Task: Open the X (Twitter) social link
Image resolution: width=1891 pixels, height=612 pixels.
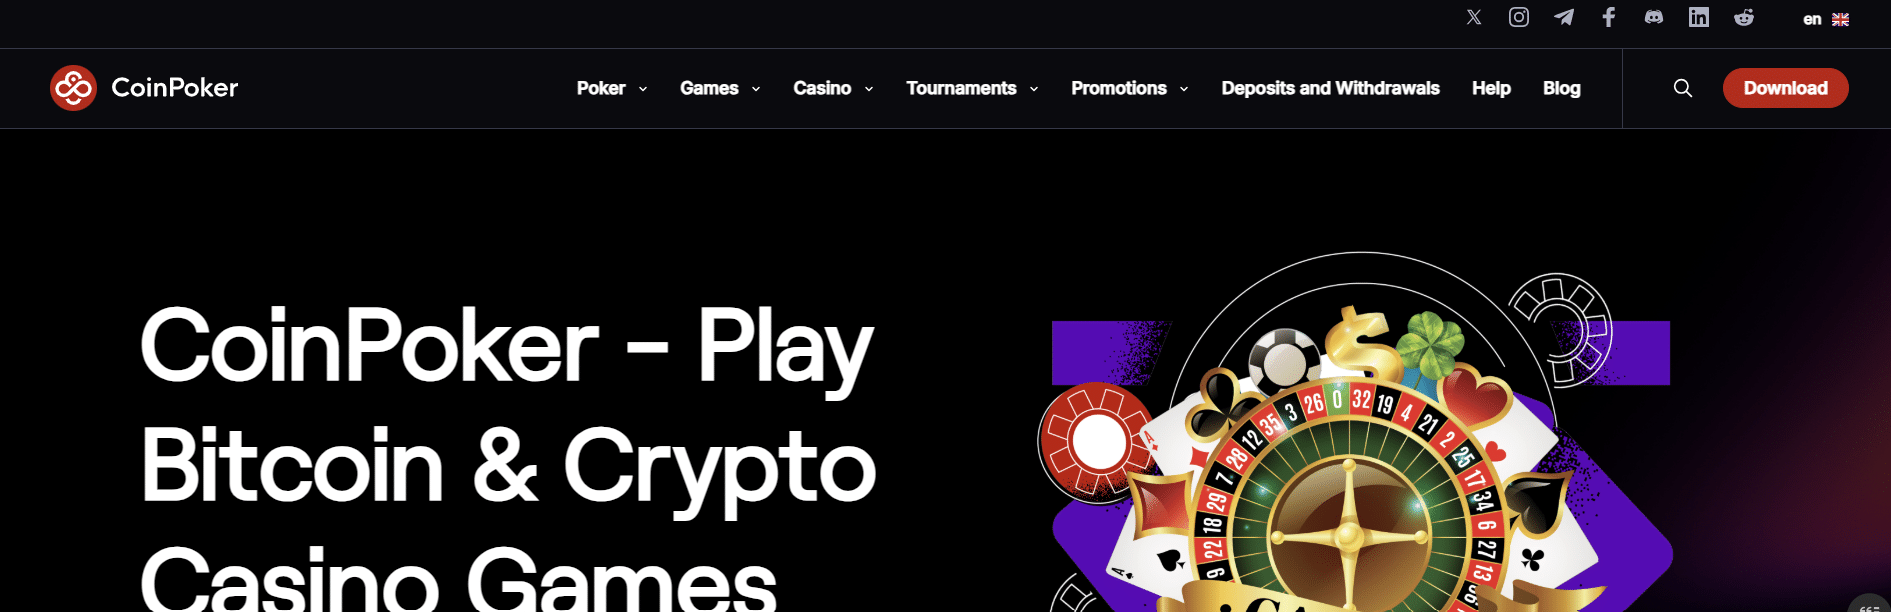Action: coord(1474,17)
